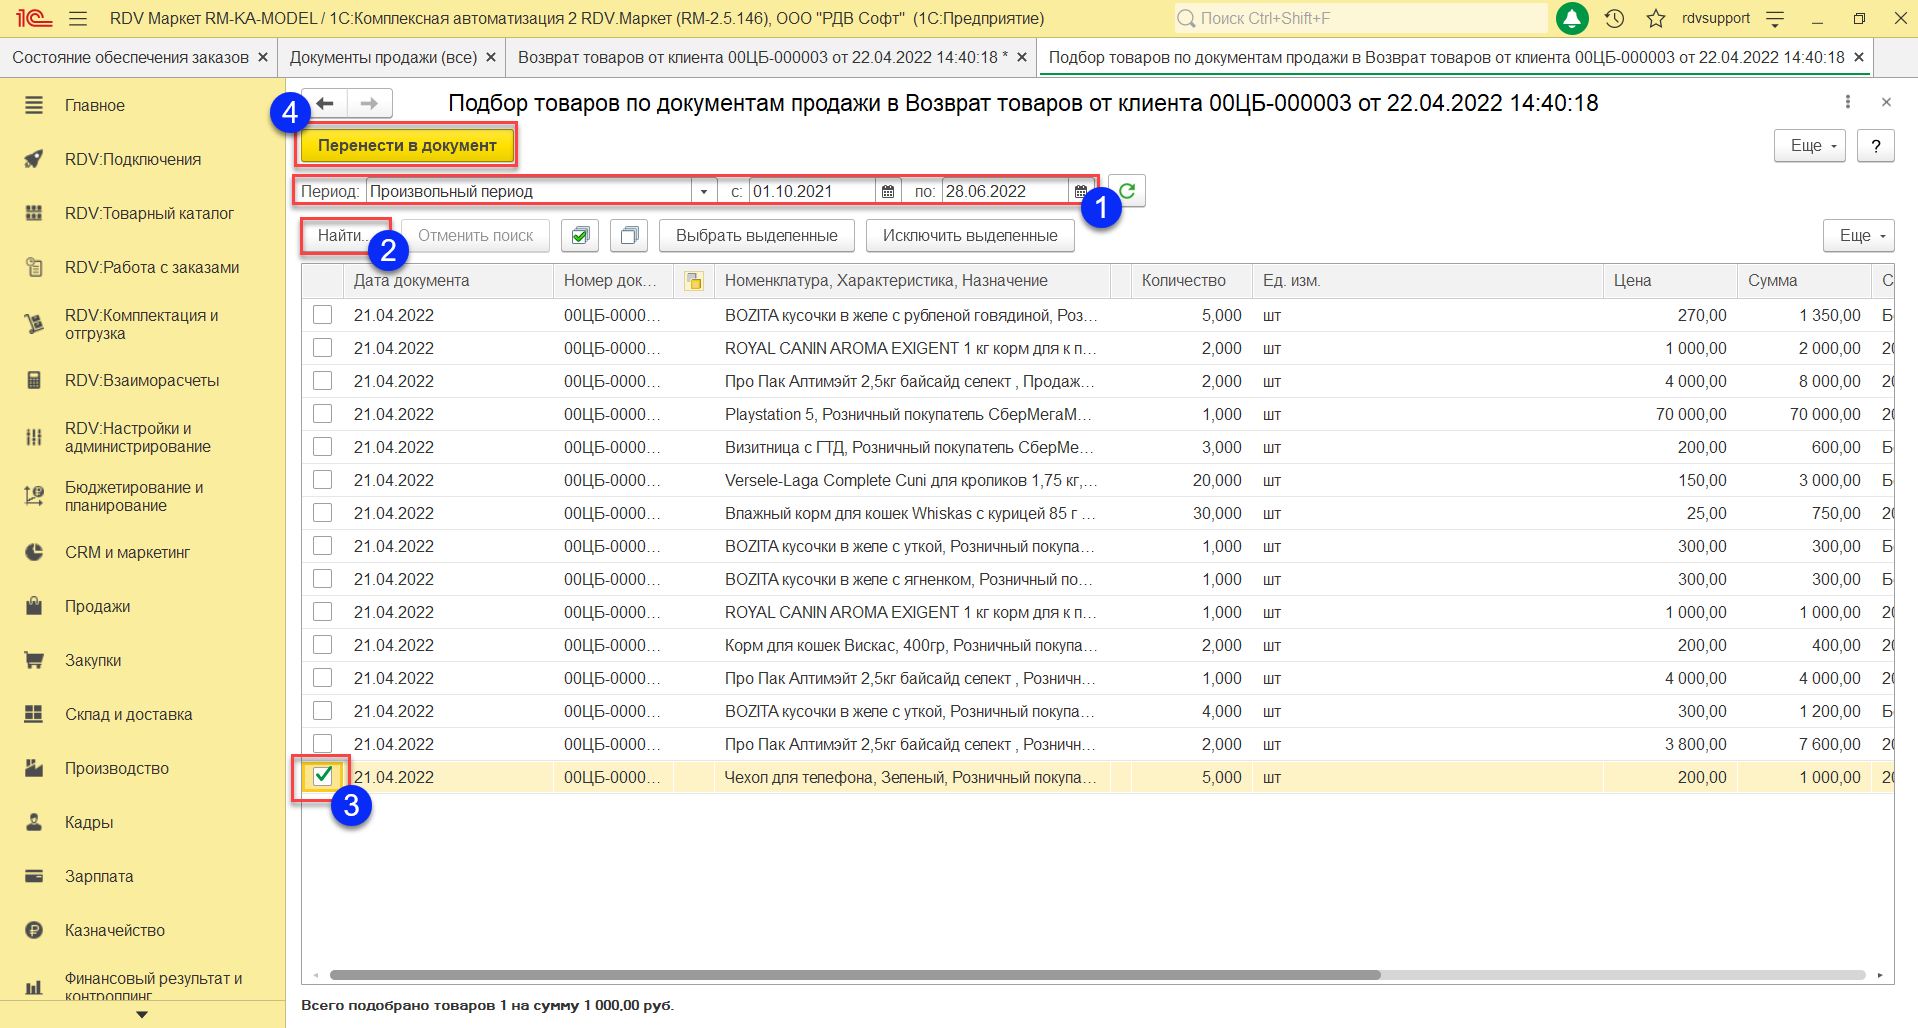Switch to Документы продажи (все) tab
The image size is (1918, 1028).
pyautogui.click(x=383, y=58)
